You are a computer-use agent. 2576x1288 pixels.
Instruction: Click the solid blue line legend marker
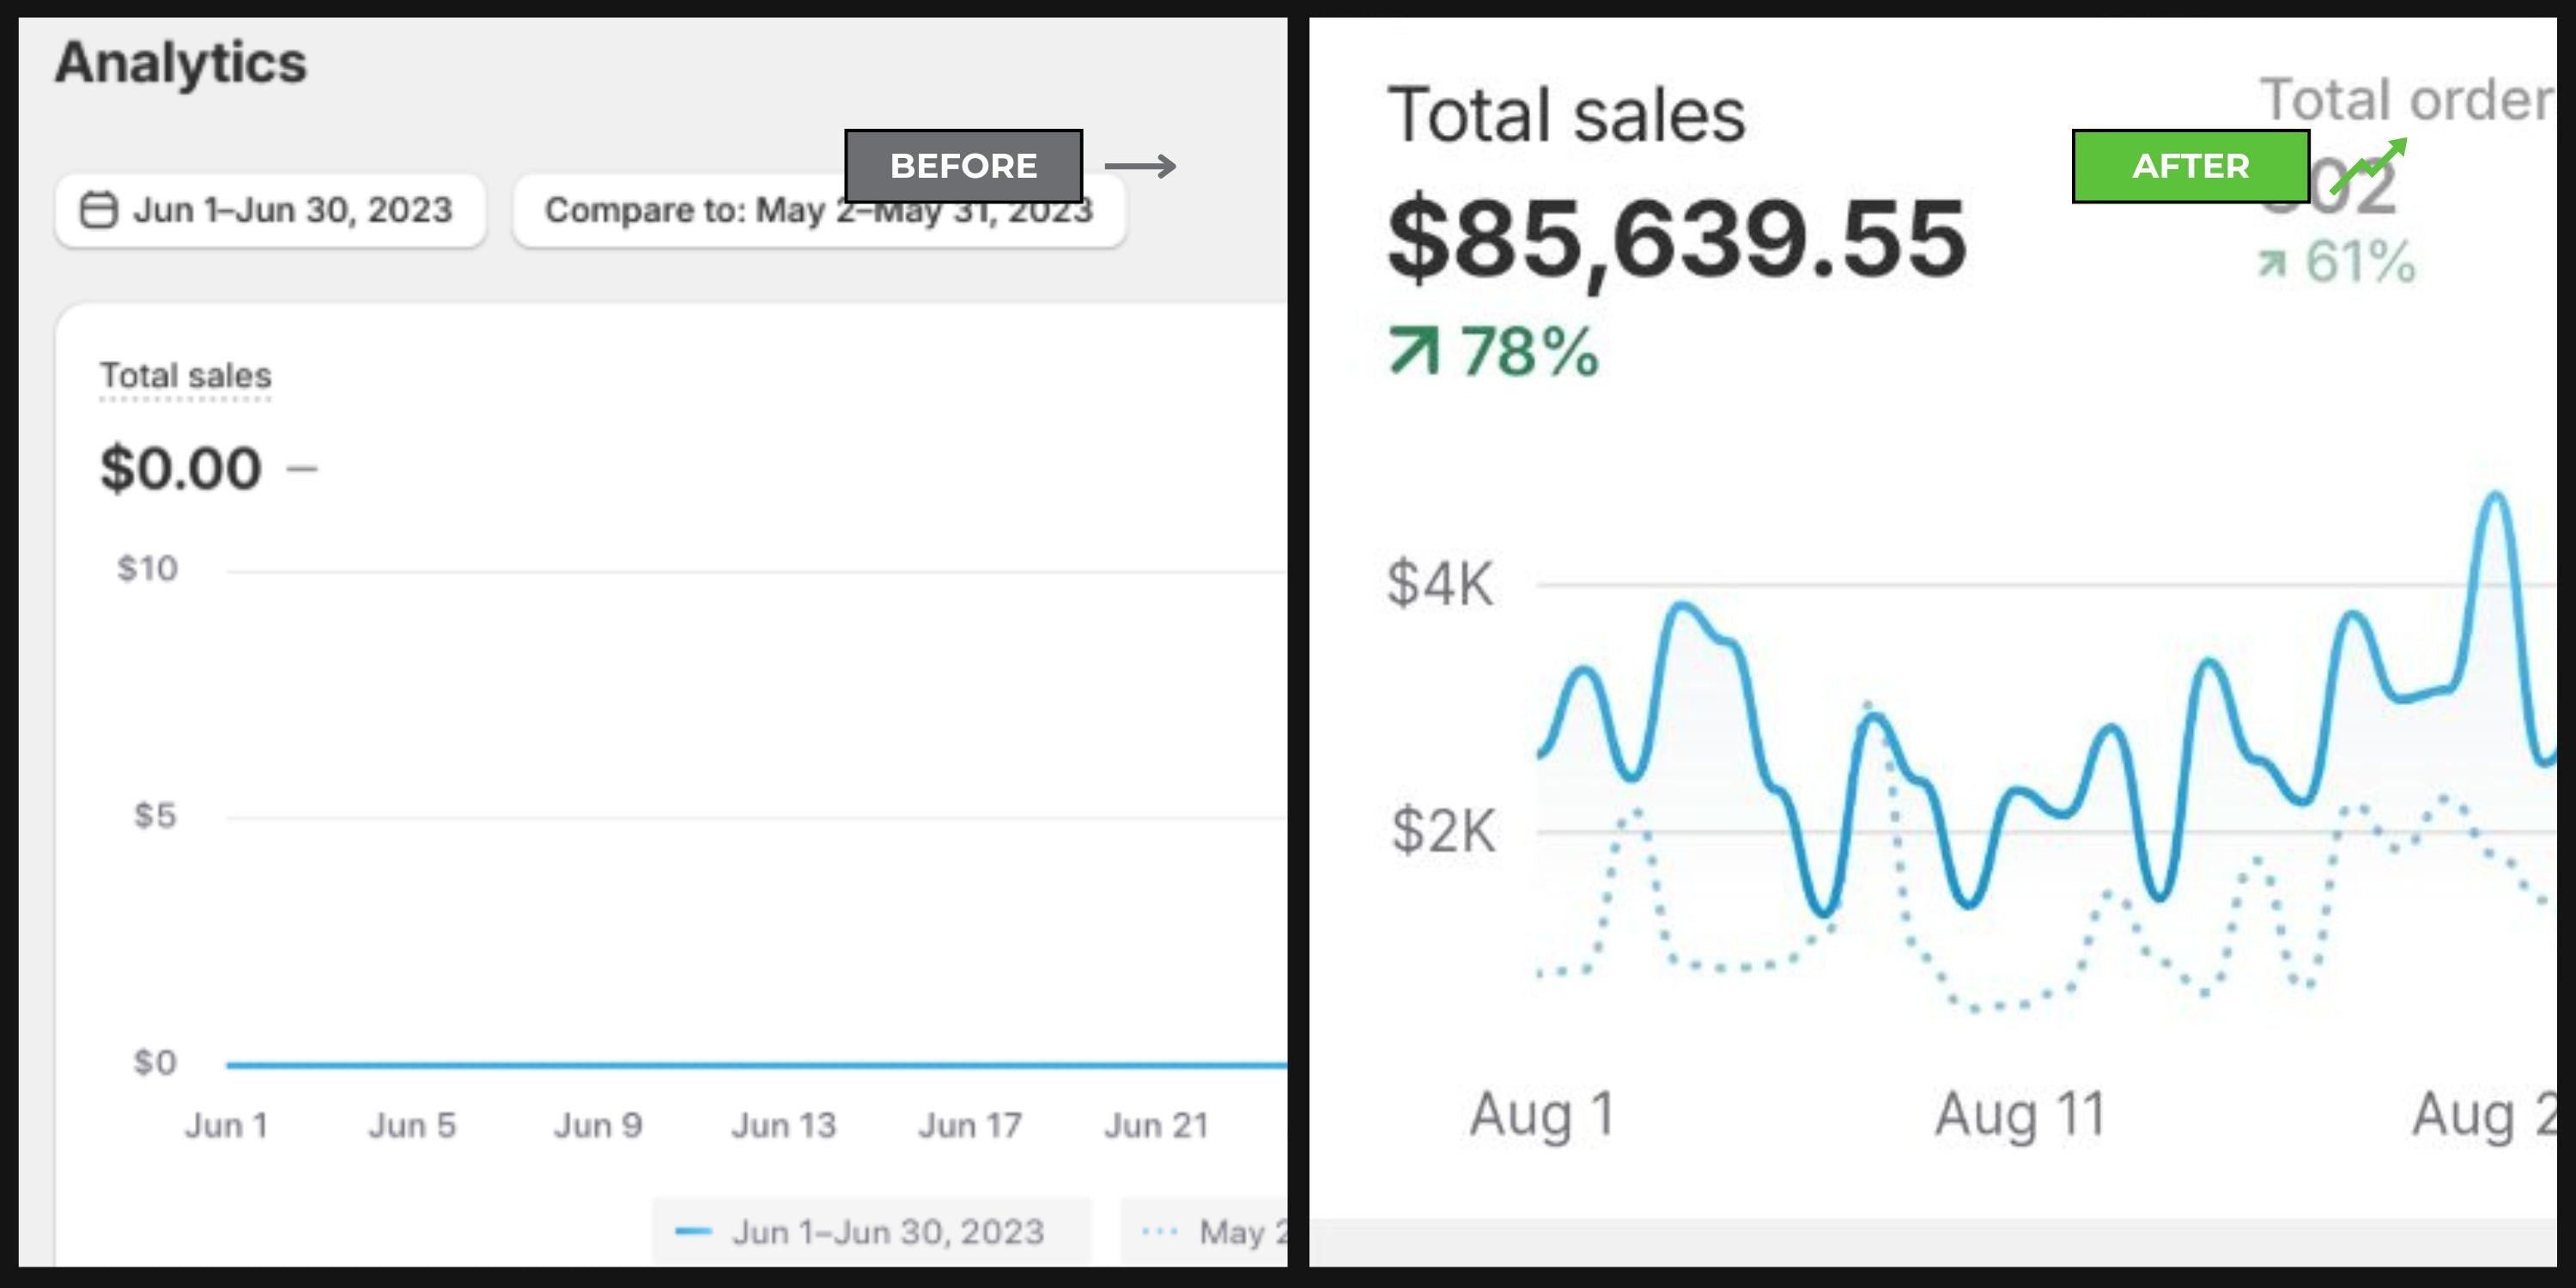[693, 1232]
